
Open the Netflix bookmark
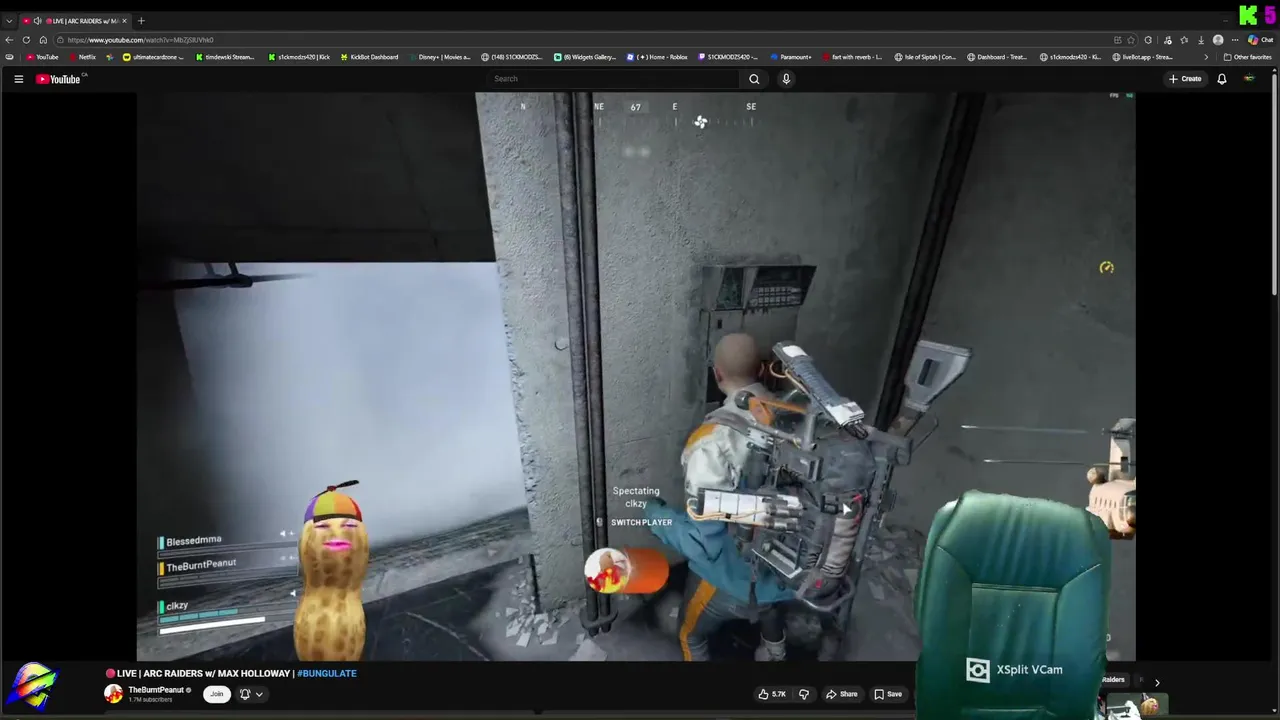[x=83, y=57]
